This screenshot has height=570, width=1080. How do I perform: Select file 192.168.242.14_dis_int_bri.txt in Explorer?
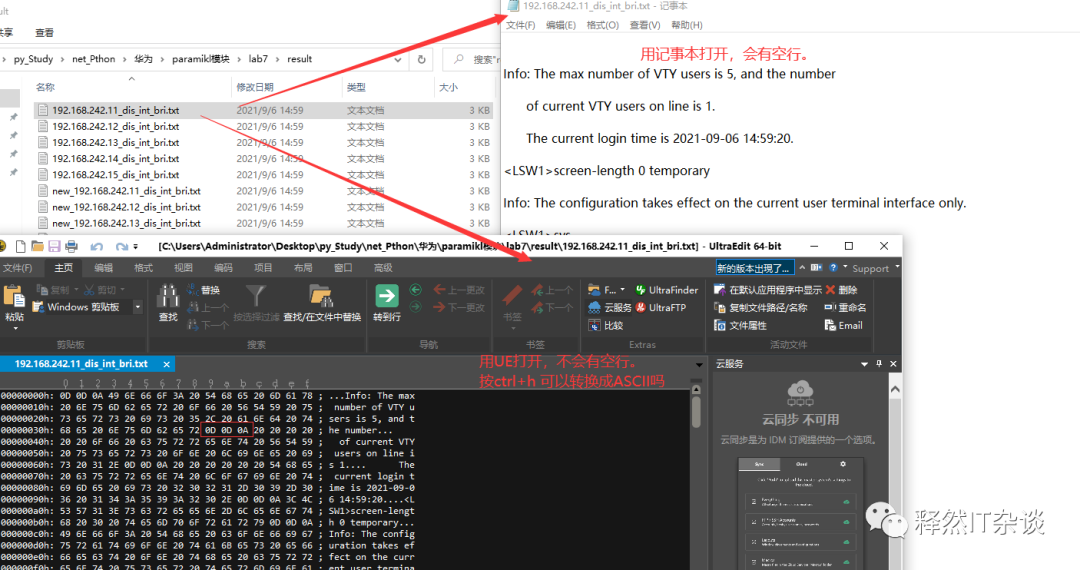(116, 159)
